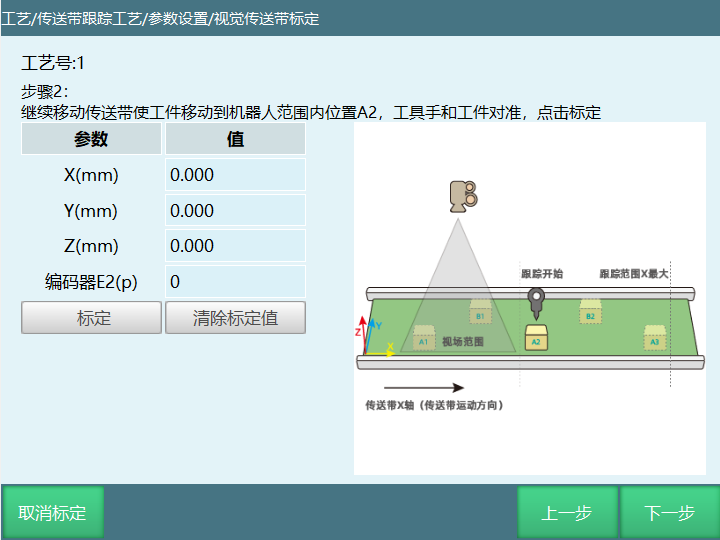This screenshot has height=540, width=720.
Task: Click the 视场范围 label in diagram
Action: click(462, 342)
